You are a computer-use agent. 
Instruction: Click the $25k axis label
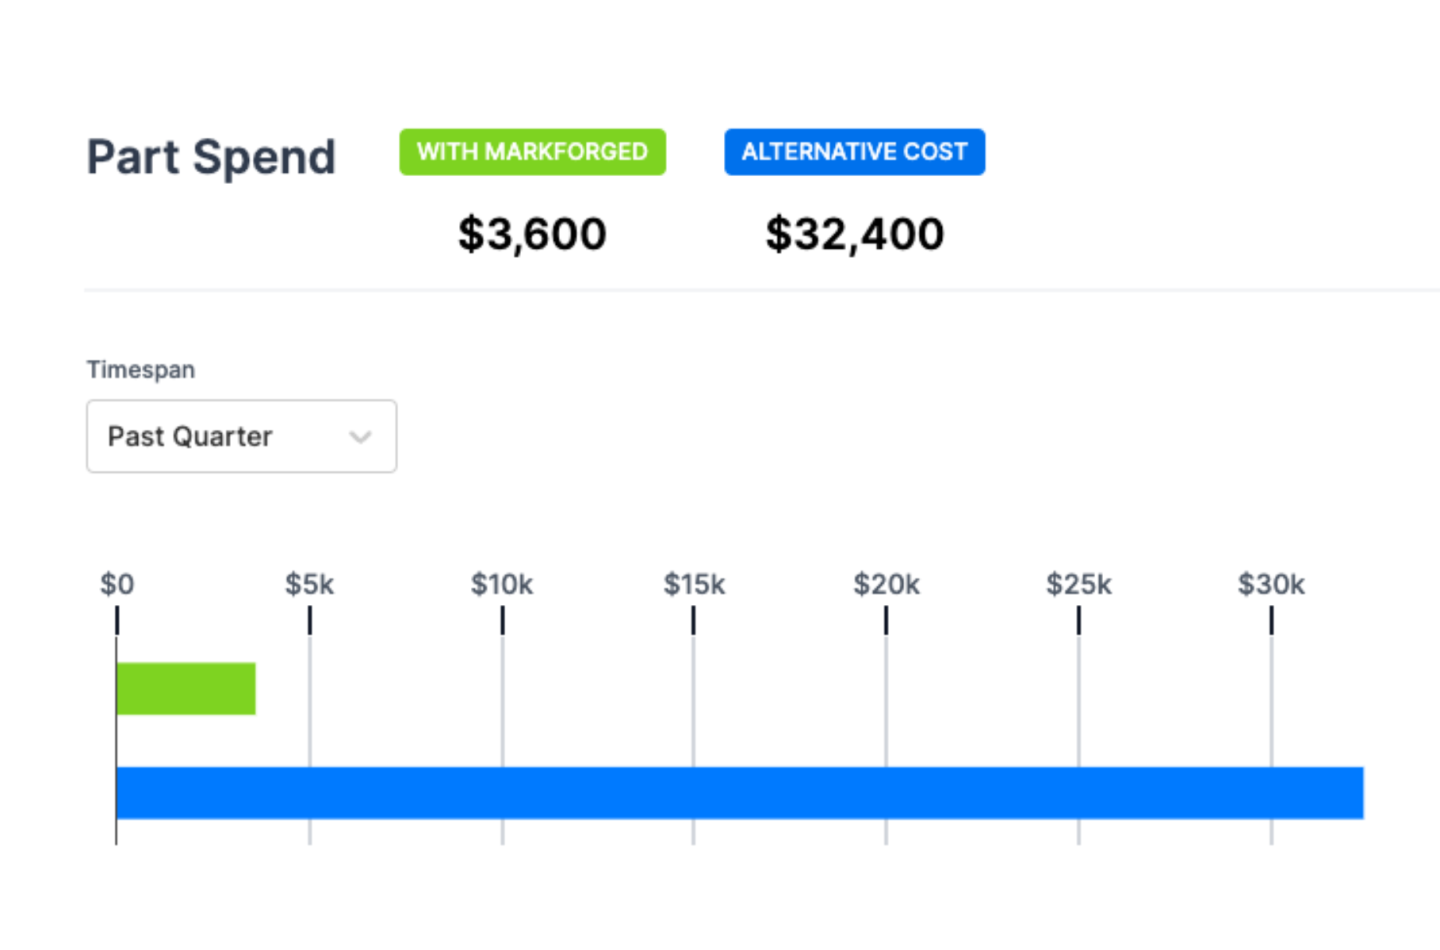(x=1078, y=584)
